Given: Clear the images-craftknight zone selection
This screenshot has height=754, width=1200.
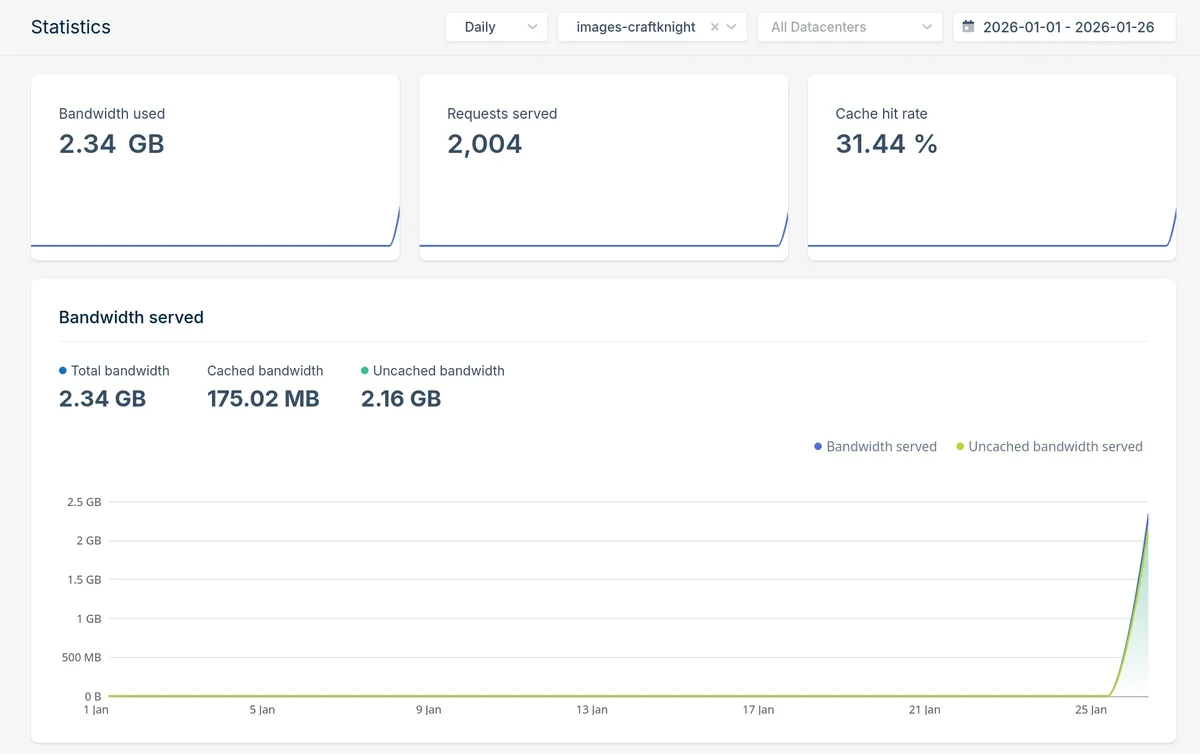Looking at the screenshot, I should click(x=714, y=28).
